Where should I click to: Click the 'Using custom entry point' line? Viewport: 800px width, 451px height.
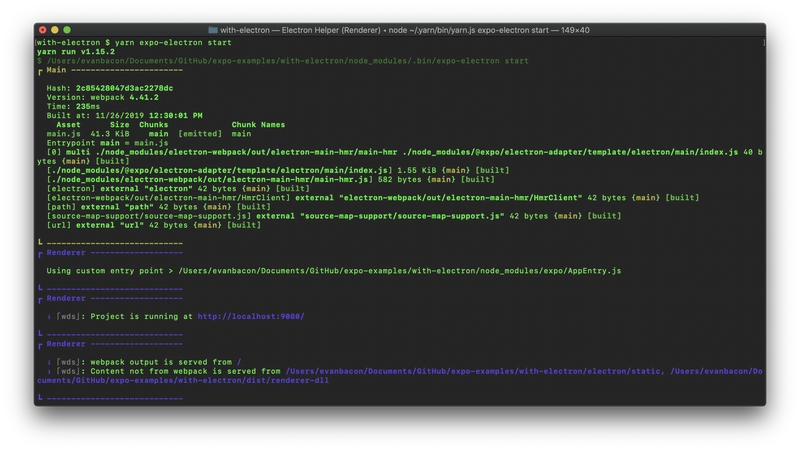click(334, 271)
